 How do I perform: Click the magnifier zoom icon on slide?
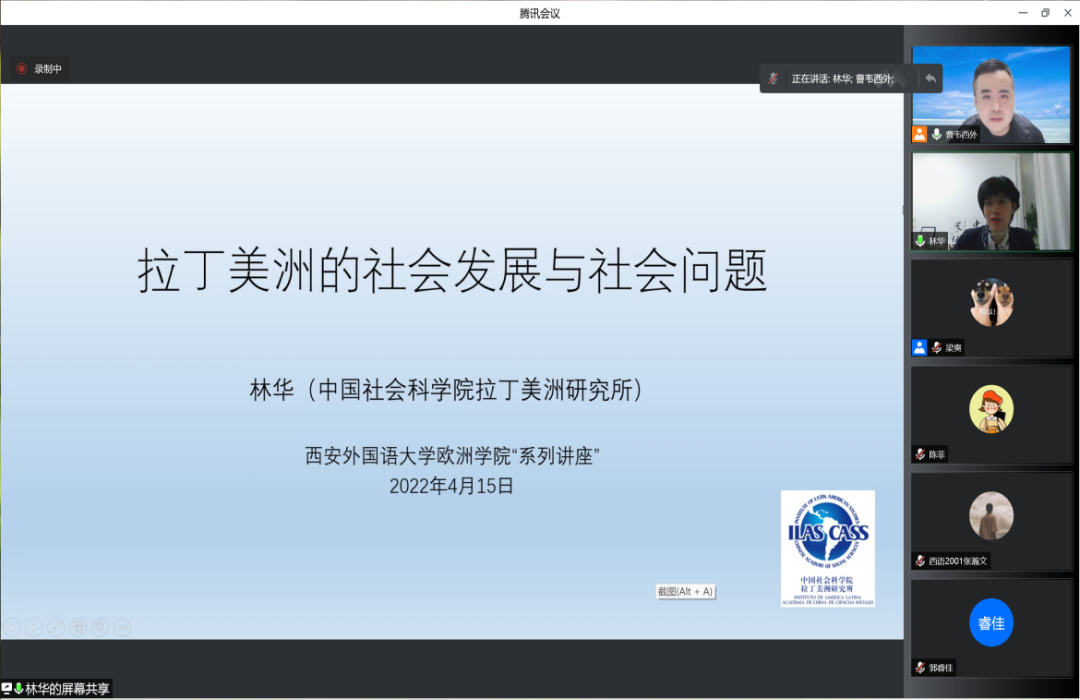pos(100,627)
